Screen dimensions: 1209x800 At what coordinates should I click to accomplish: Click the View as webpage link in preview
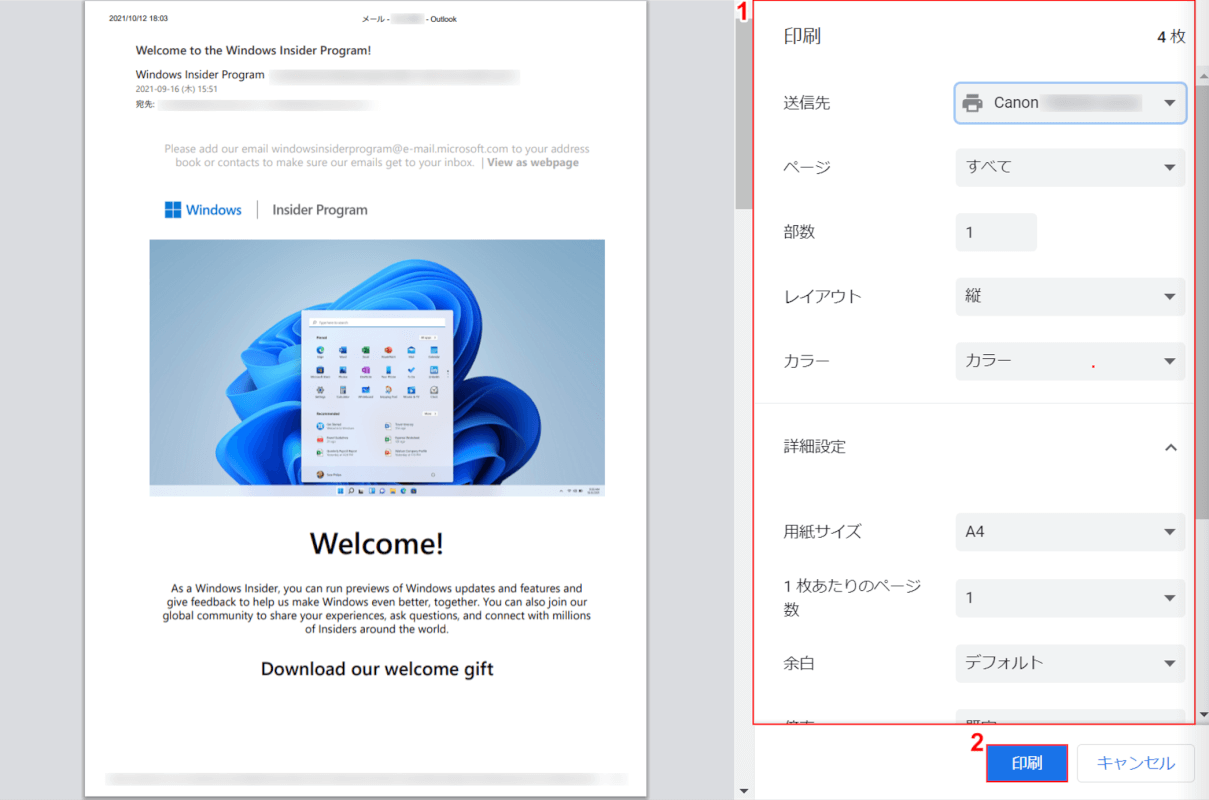pyautogui.click(x=533, y=162)
